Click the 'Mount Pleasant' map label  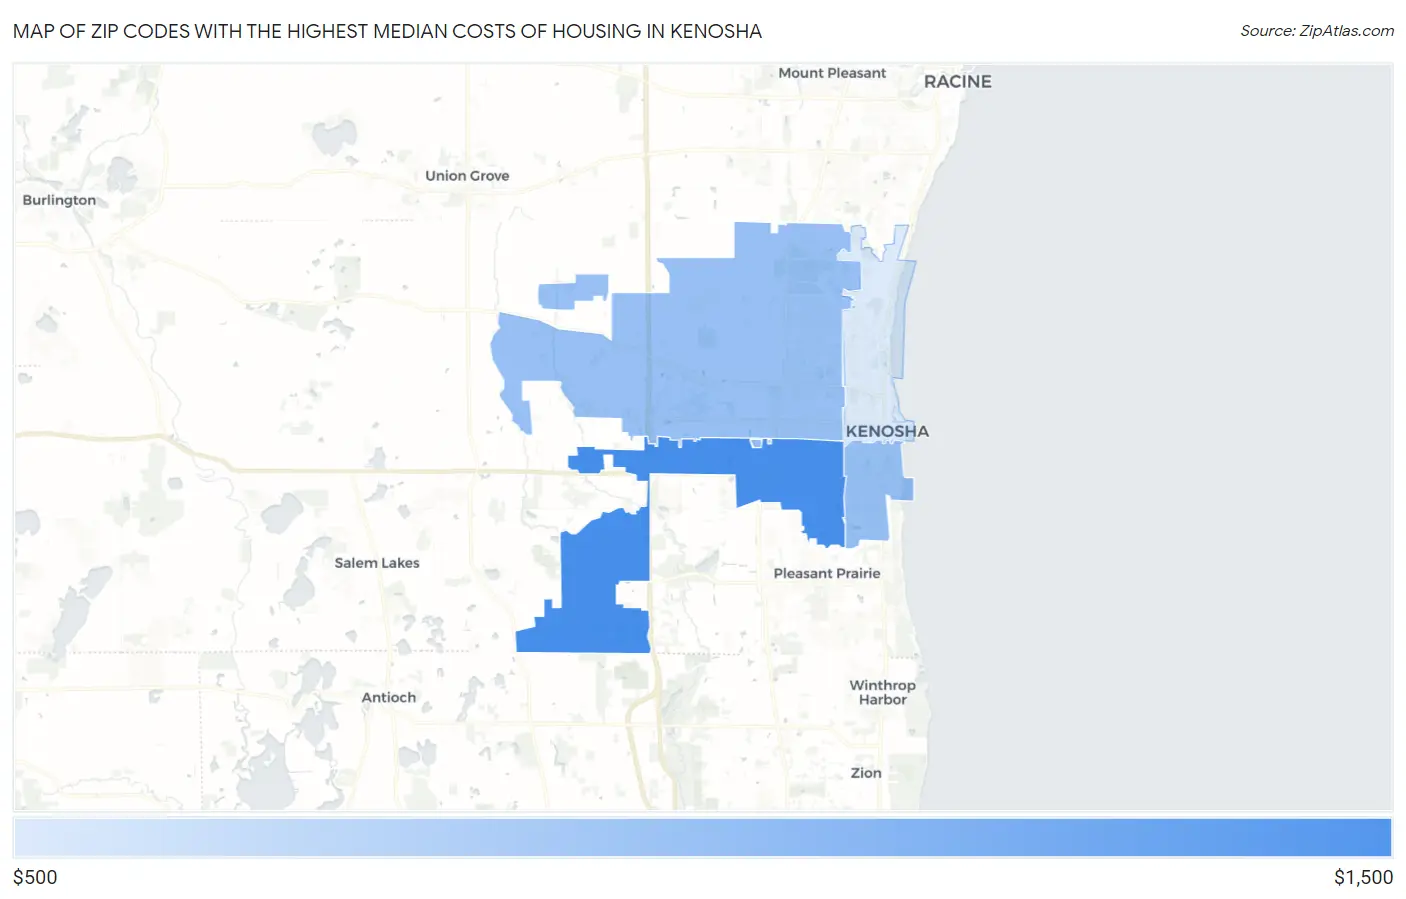(832, 73)
